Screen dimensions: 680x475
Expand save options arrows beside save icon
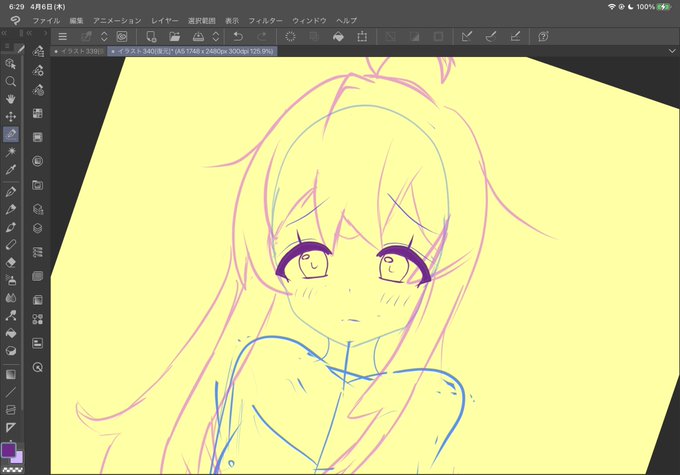[216, 37]
